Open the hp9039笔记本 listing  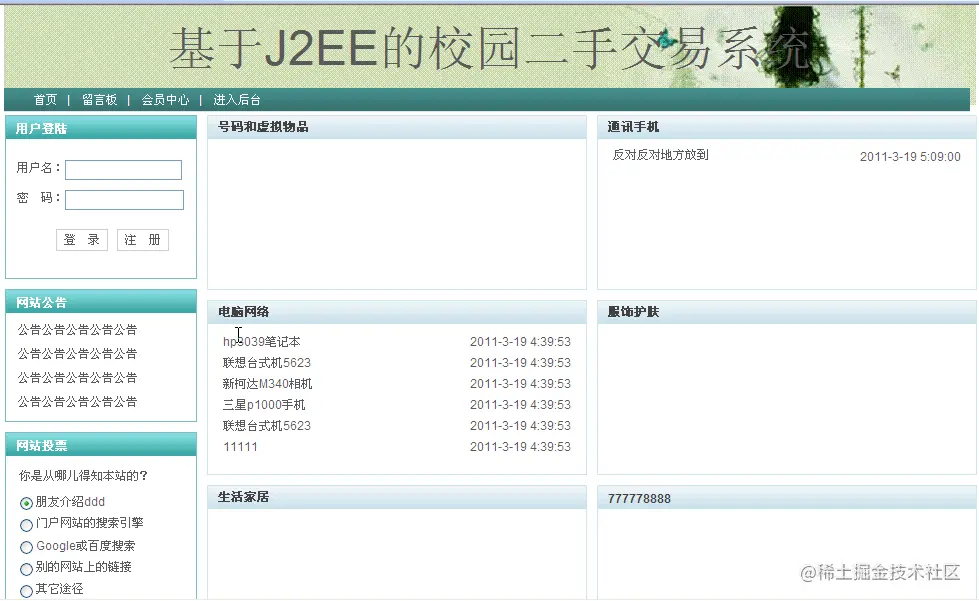click(262, 341)
